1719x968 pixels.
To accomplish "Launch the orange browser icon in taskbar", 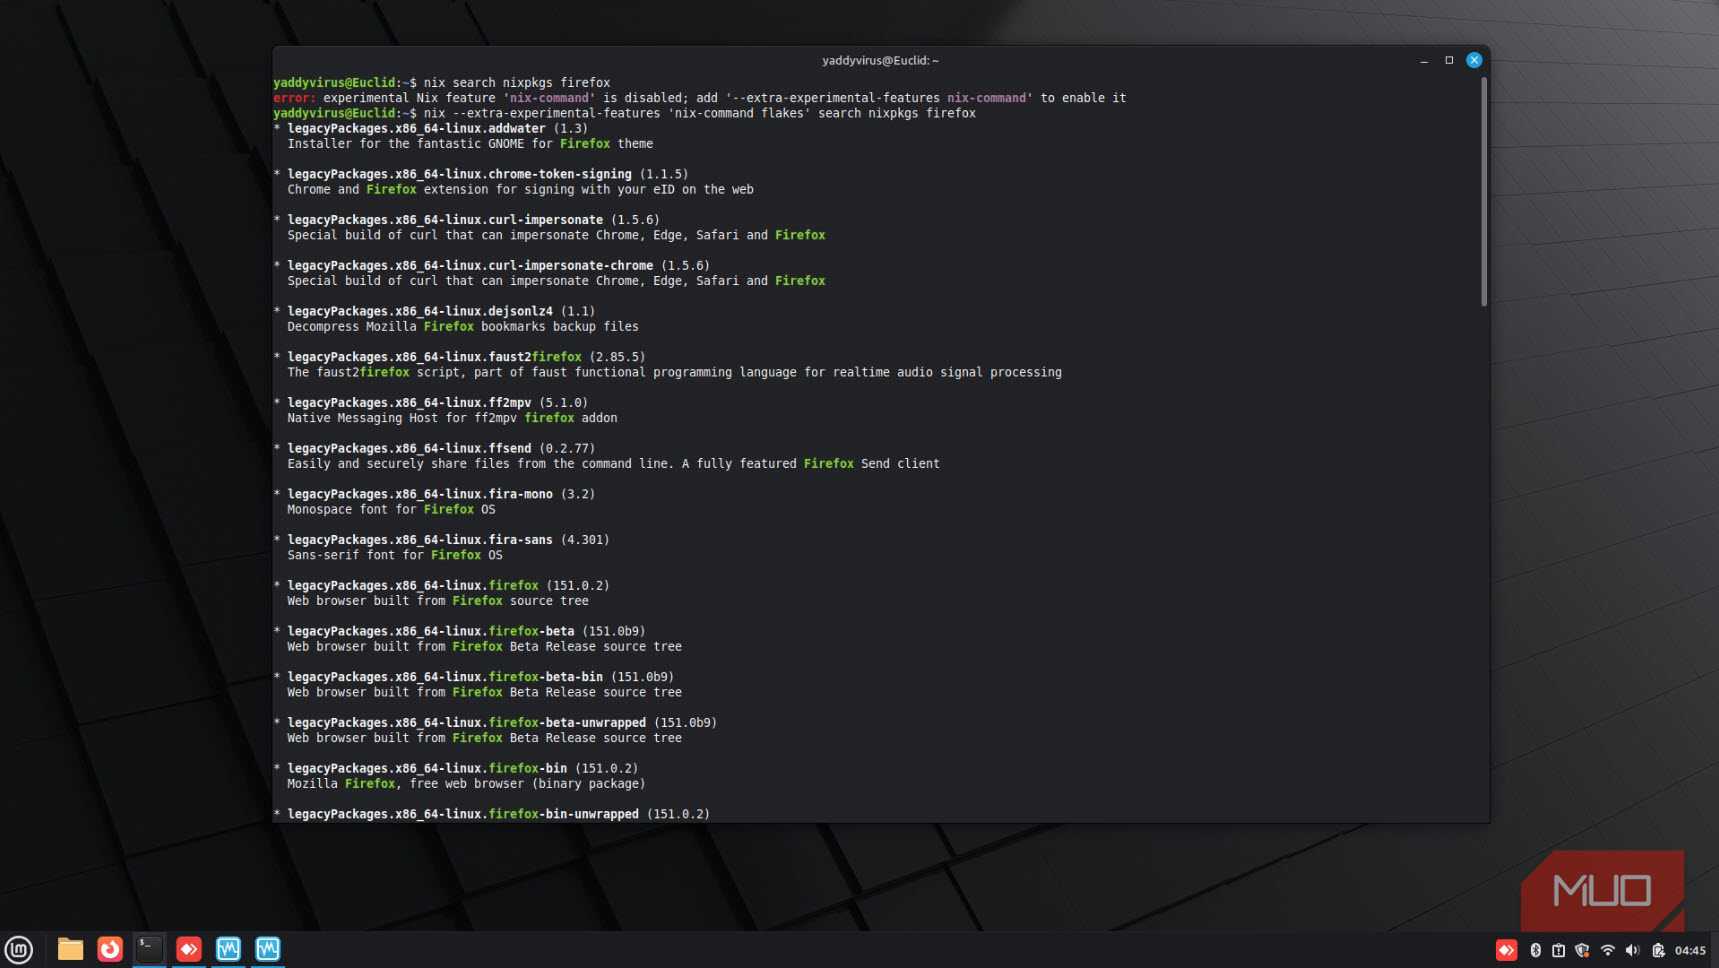I will [110, 949].
